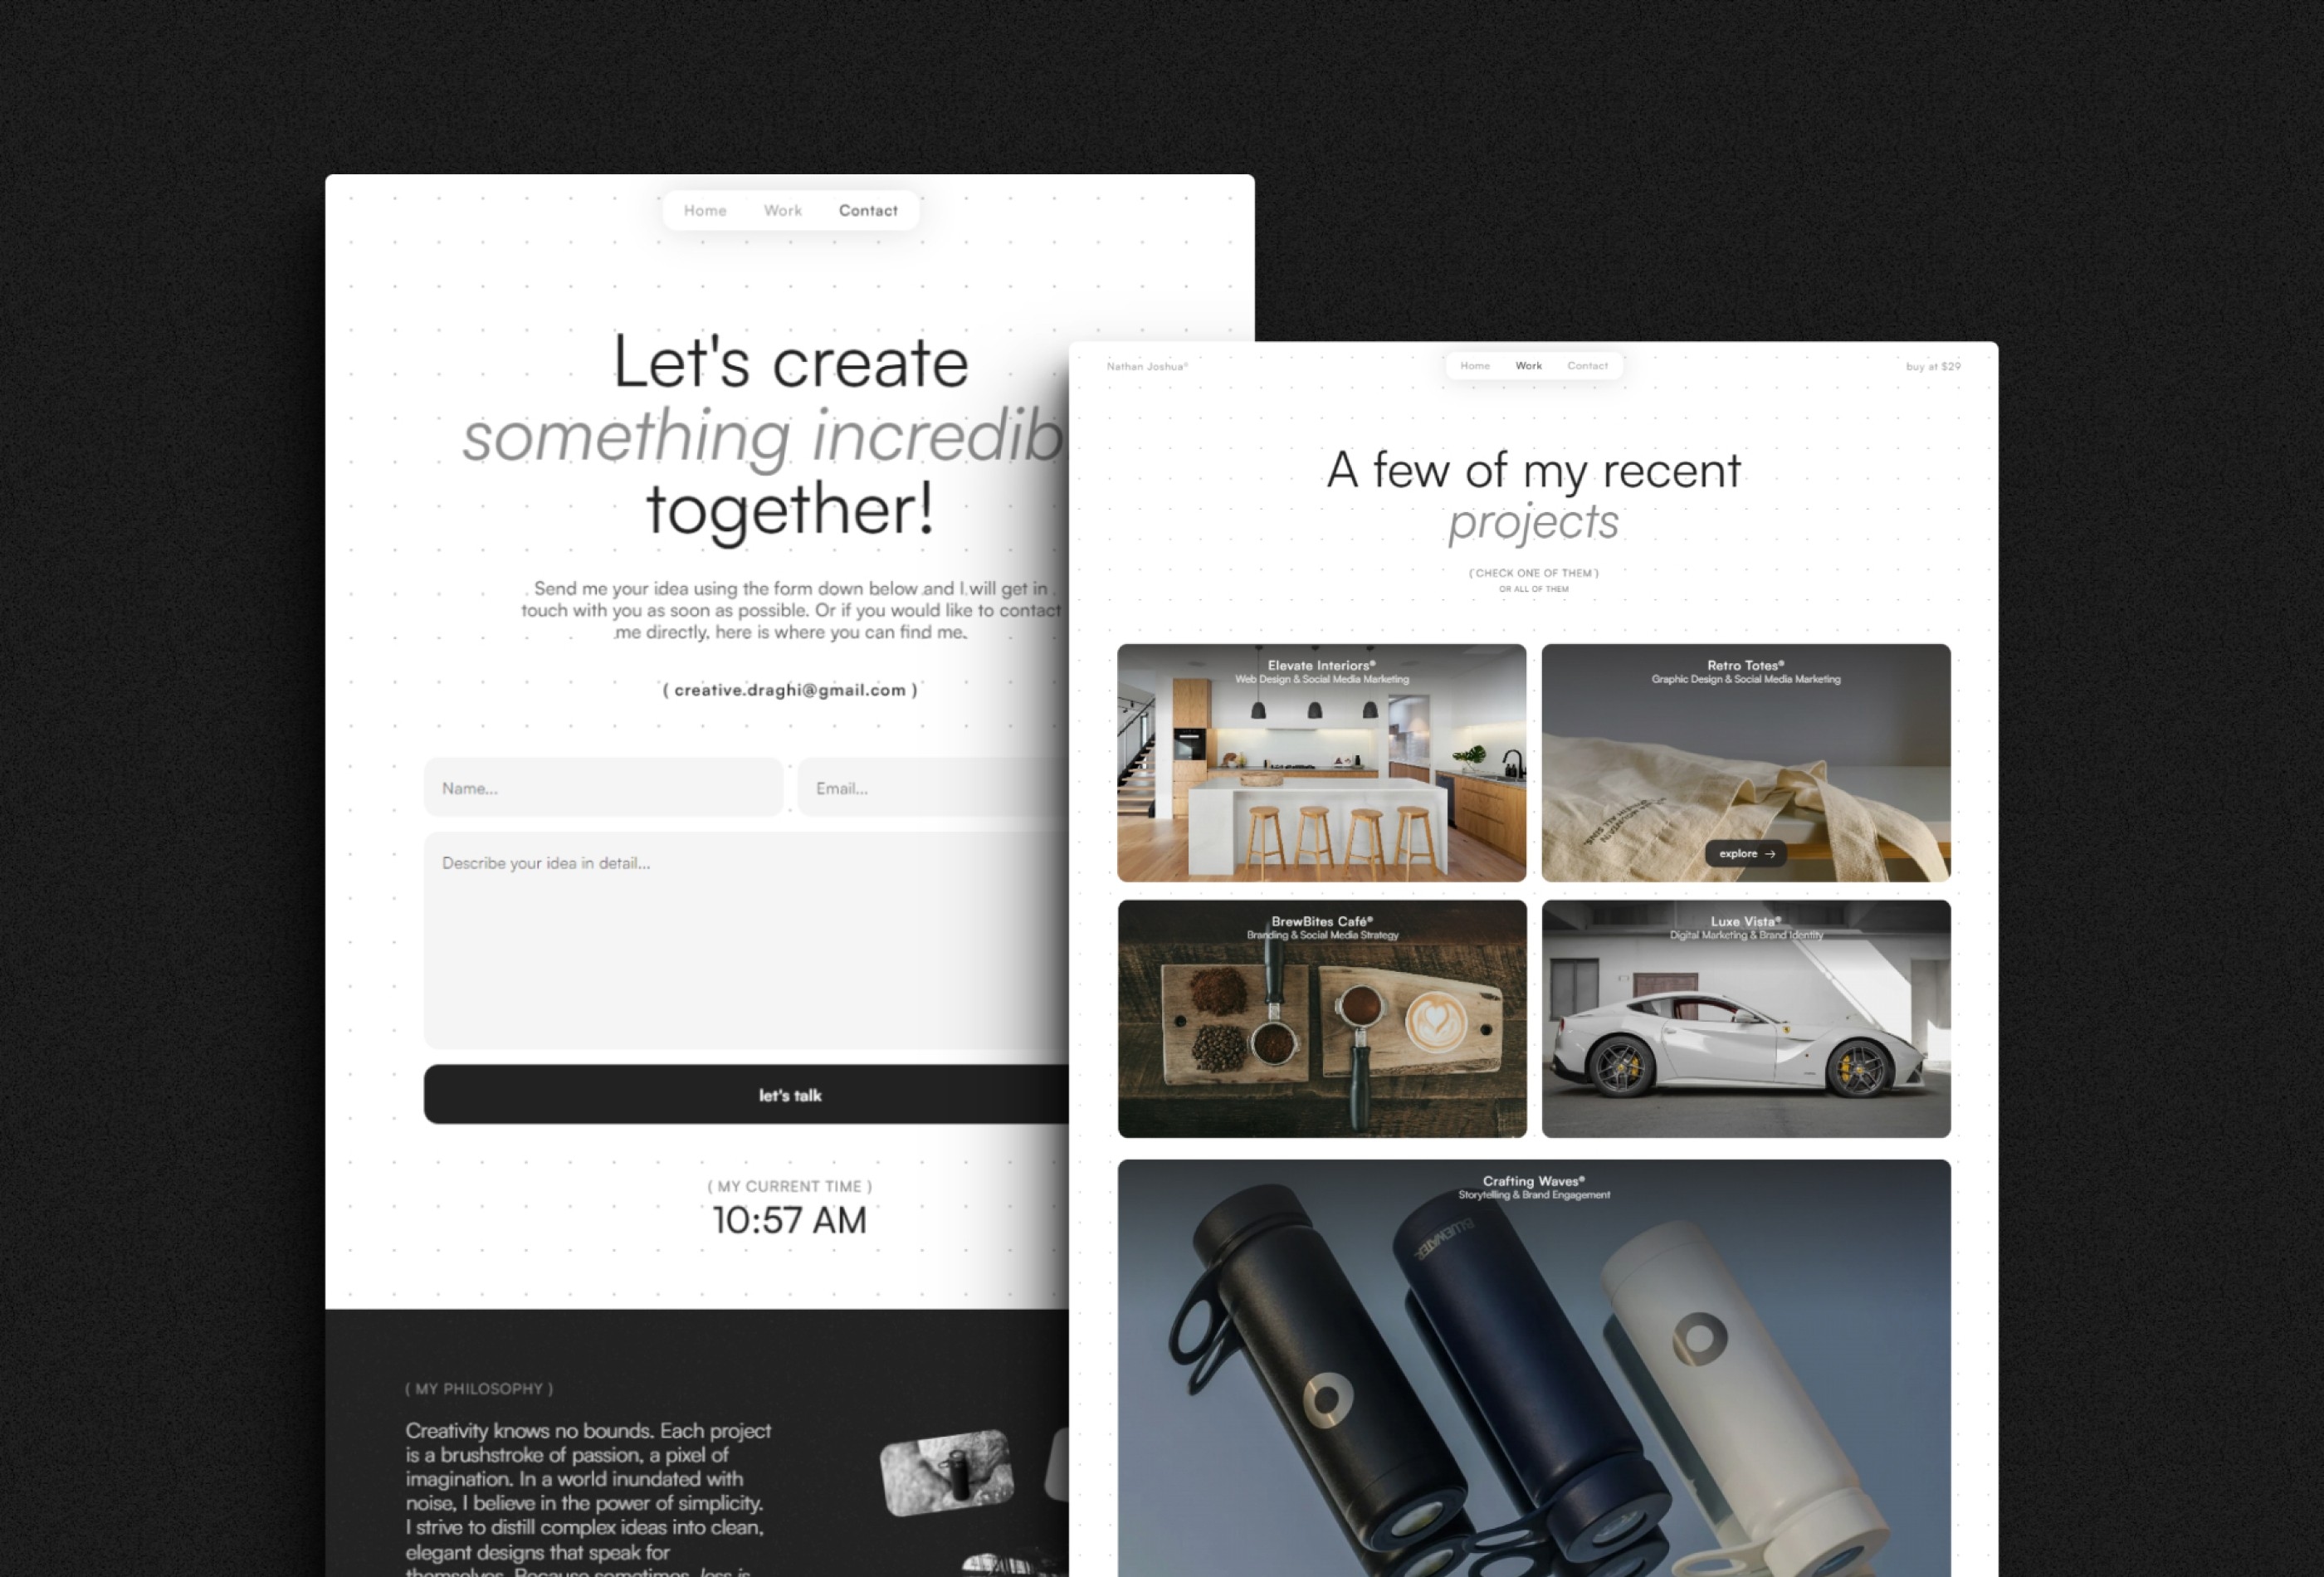The height and width of the screenshot is (1577, 2324).
Task: Click the Home navigation menu item
Action: [704, 209]
